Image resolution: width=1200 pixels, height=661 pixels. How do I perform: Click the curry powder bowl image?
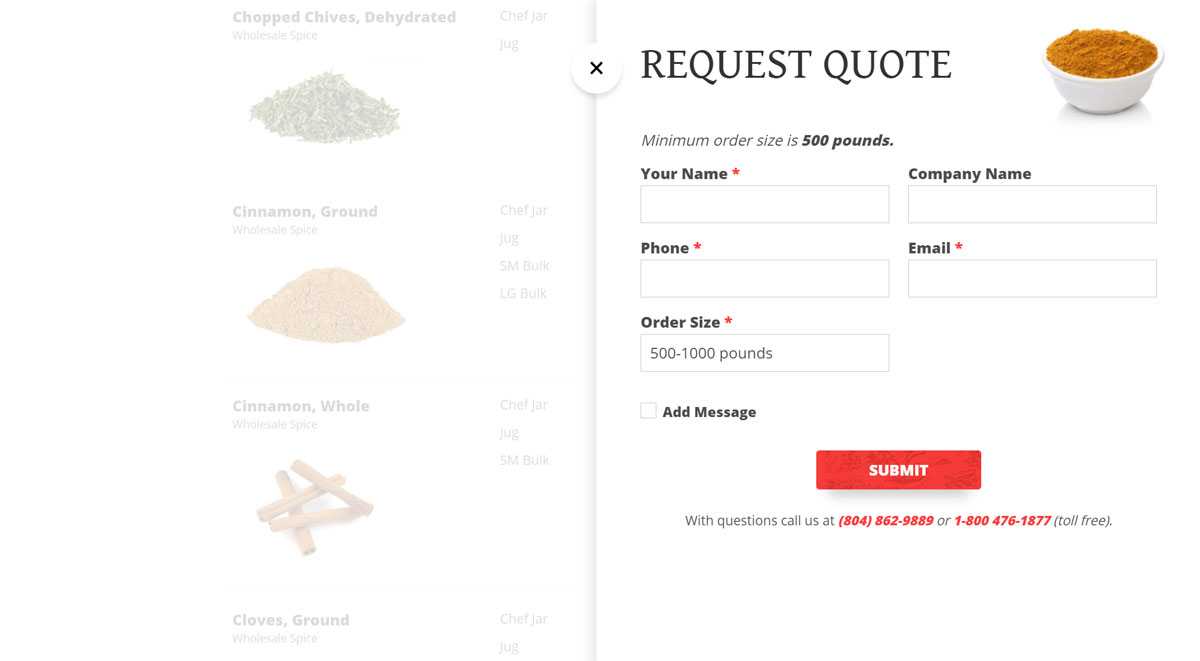point(1103,70)
